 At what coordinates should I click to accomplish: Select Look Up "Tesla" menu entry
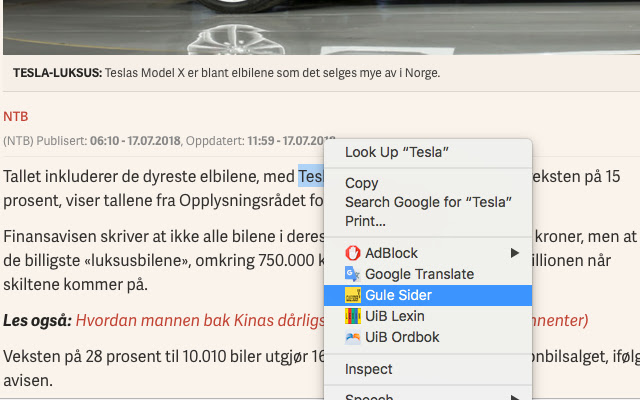coord(428,152)
